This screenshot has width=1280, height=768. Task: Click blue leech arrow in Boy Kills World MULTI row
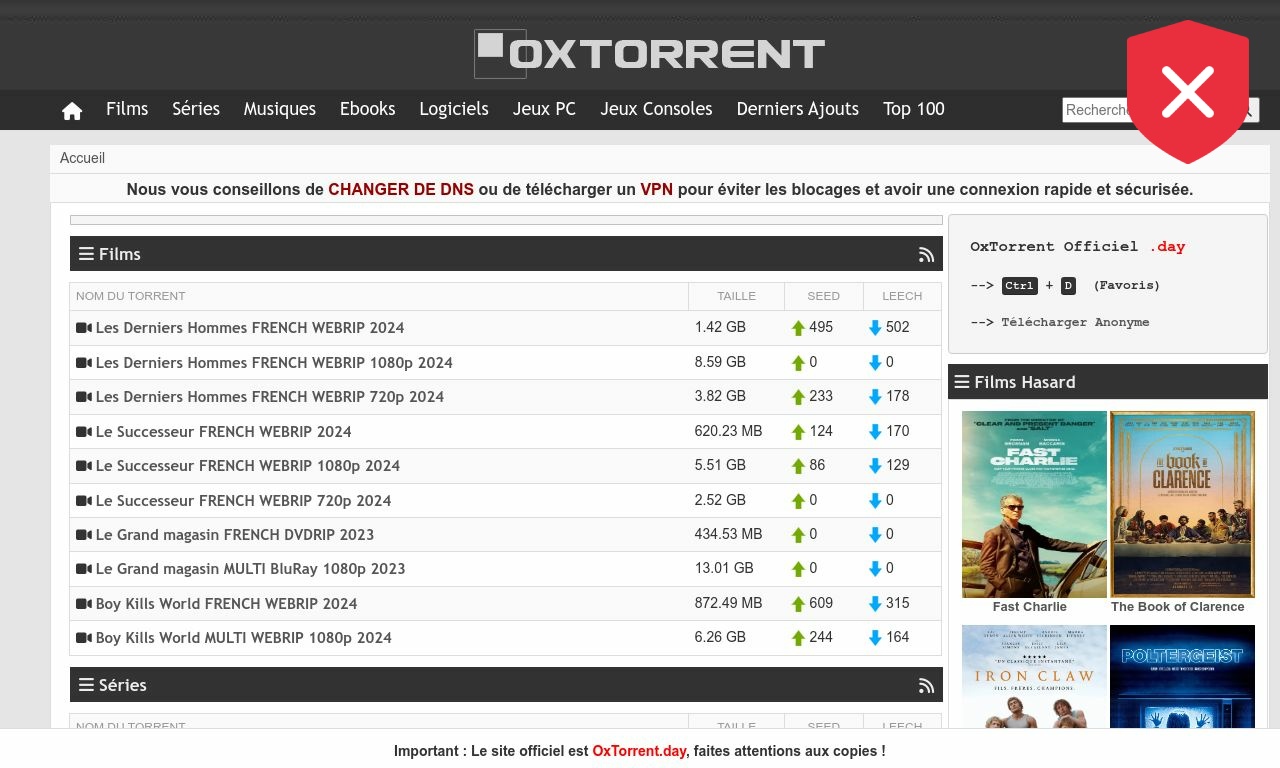pyautogui.click(x=875, y=638)
